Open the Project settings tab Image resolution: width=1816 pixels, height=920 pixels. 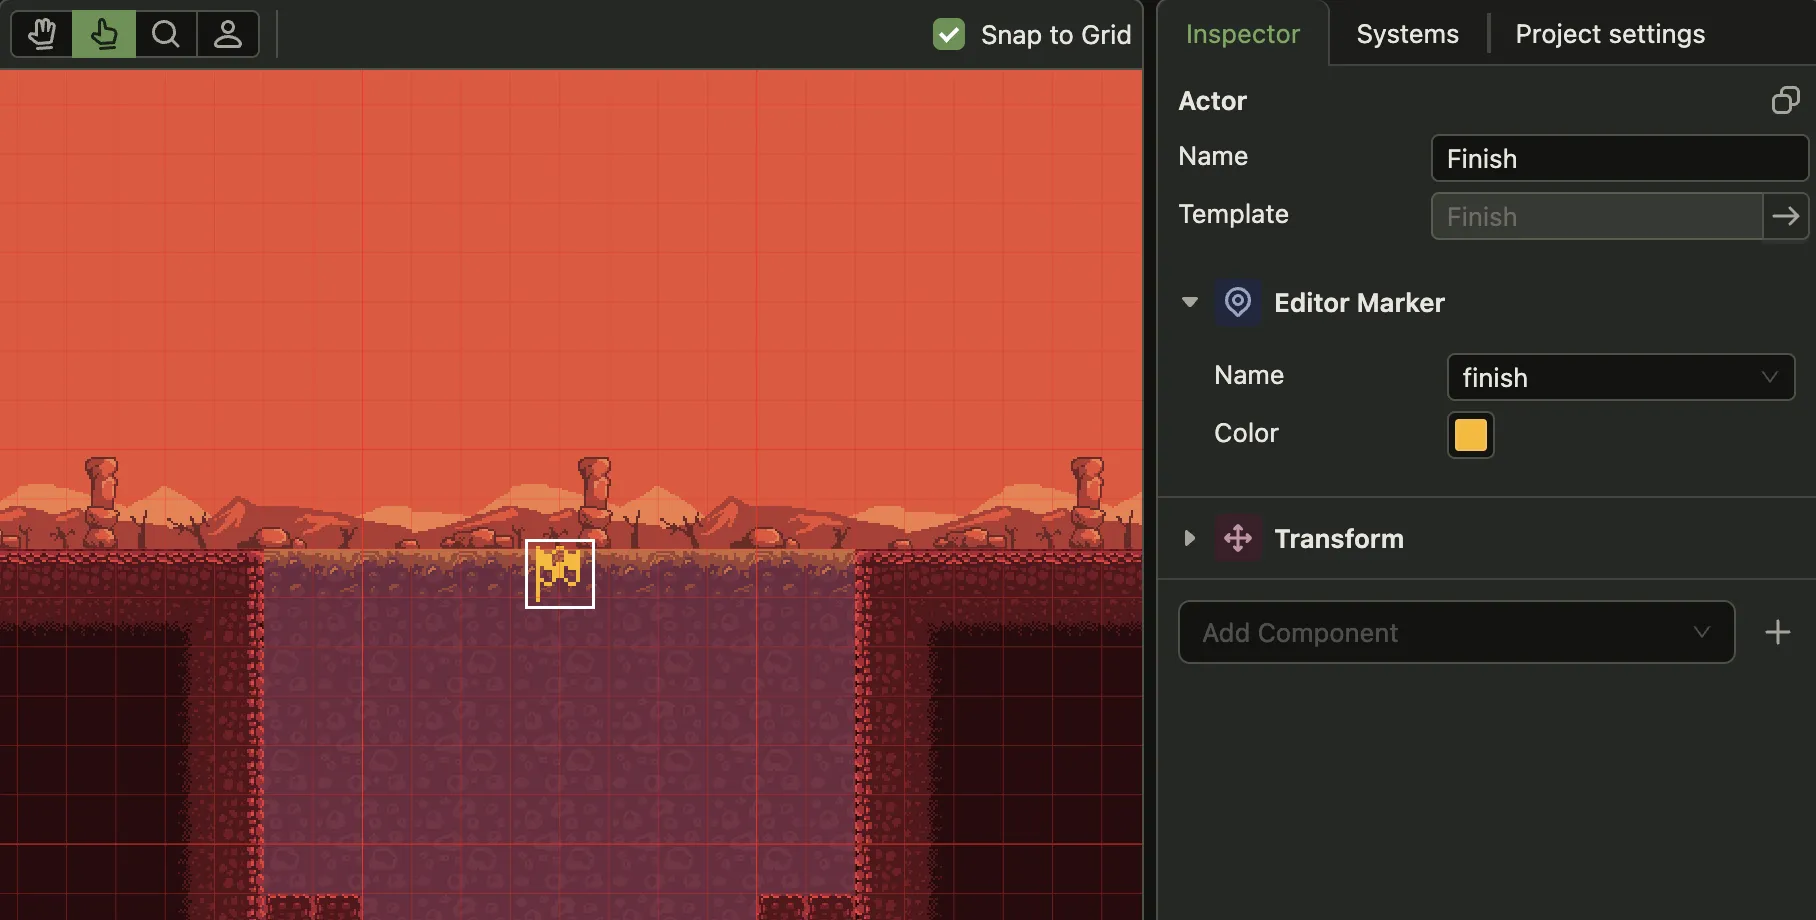1610,34
